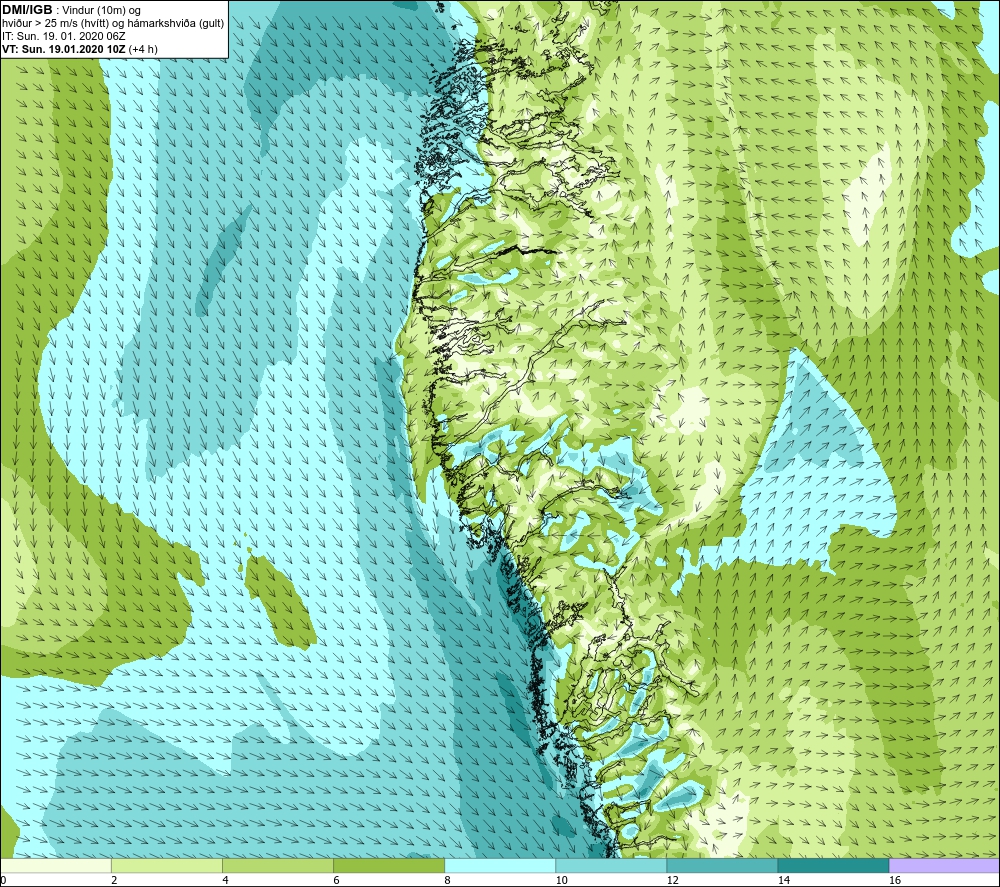Click the legend tick label '14'

coord(784,880)
